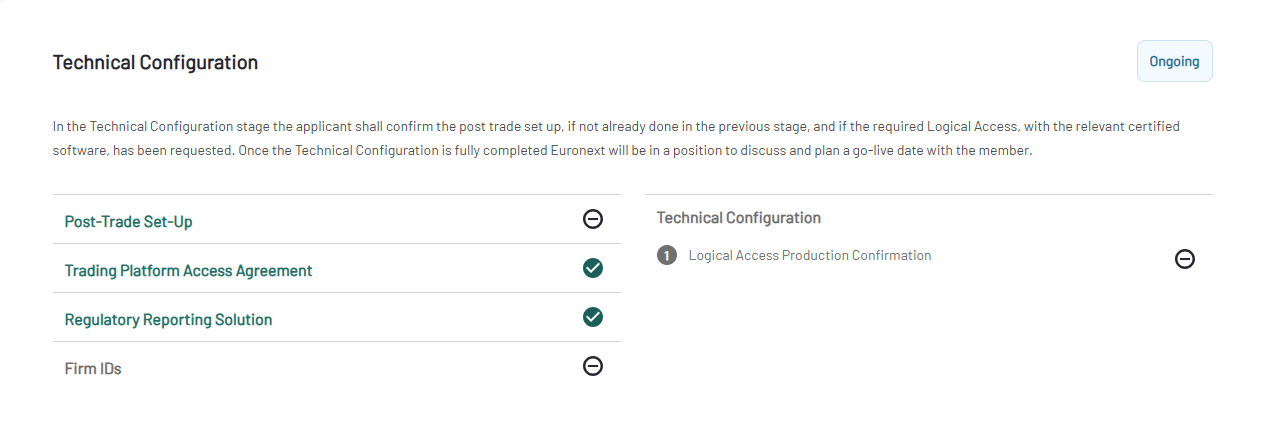Open Logical Access Production Confirmation step
This screenshot has width=1264, height=422.
click(810, 256)
